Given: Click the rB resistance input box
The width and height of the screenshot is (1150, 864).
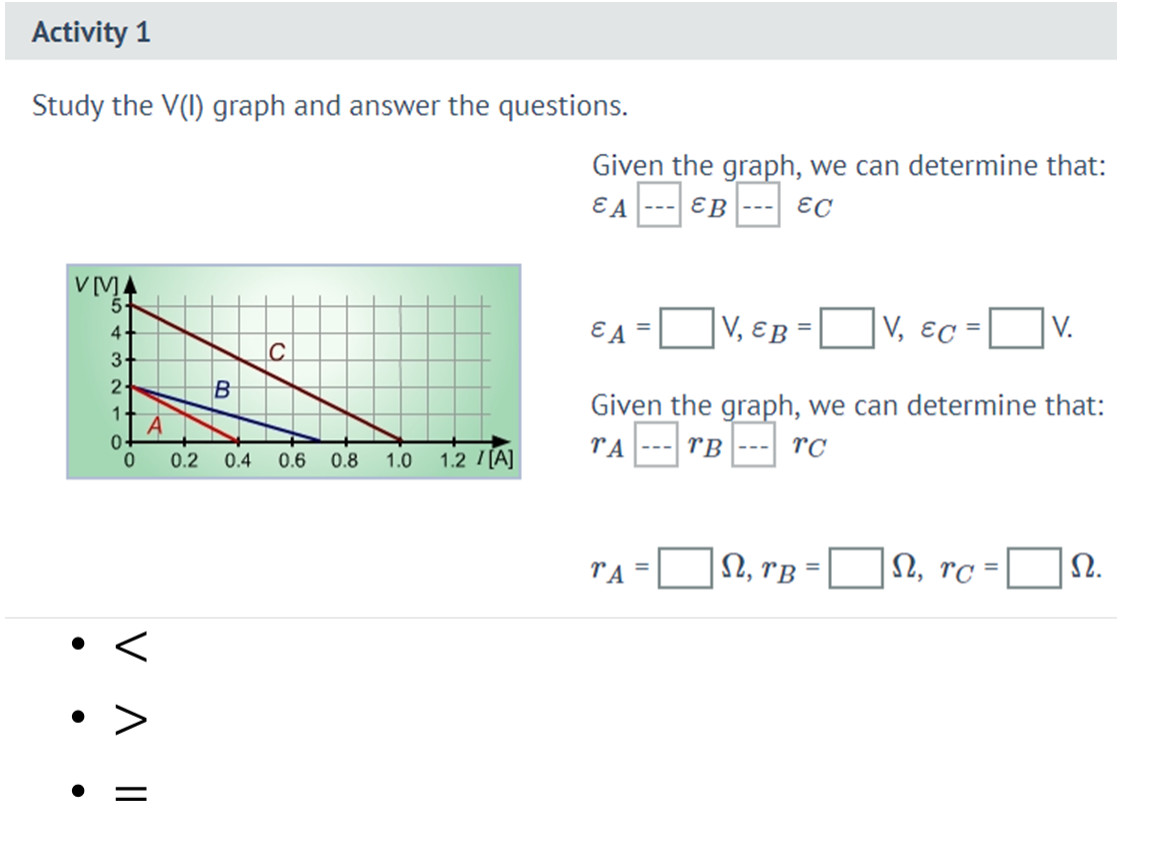Looking at the screenshot, I should pos(856,568).
